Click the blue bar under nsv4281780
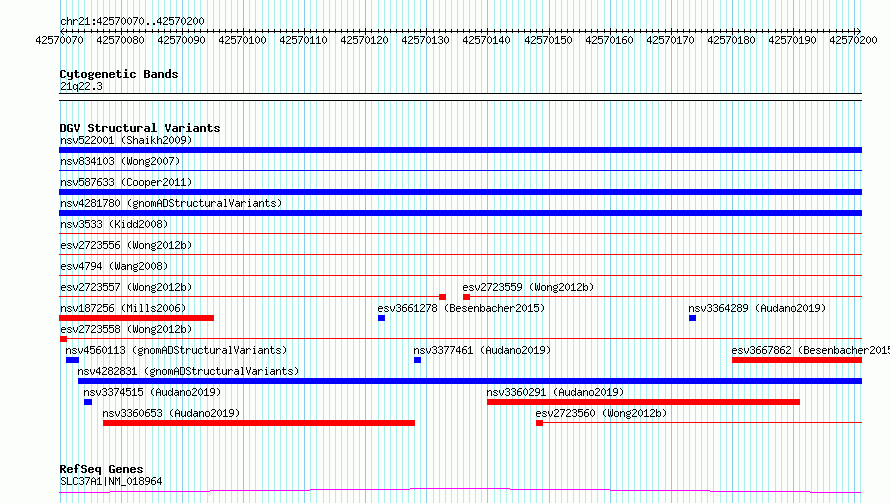 pyautogui.click(x=460, y=213)
